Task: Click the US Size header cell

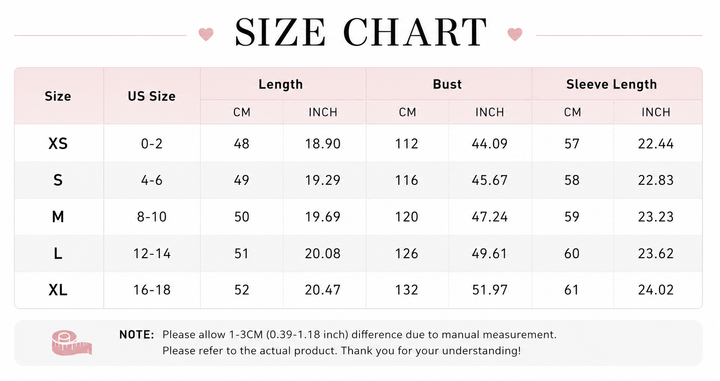Action: (x=152, y=96)
